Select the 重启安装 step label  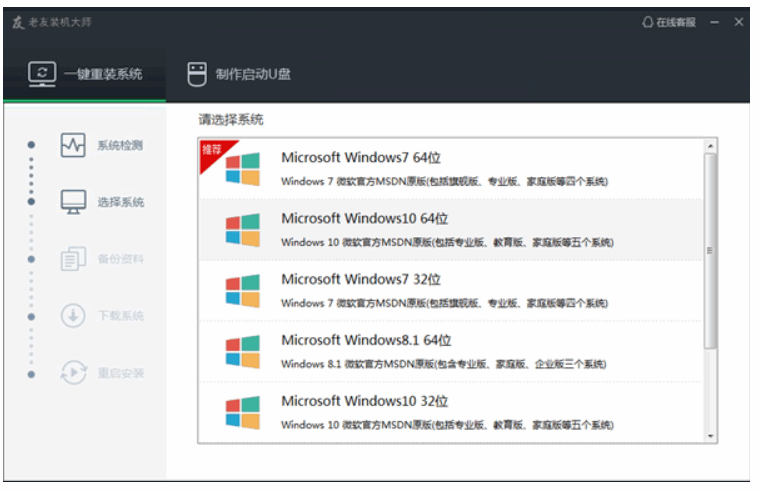121,373
